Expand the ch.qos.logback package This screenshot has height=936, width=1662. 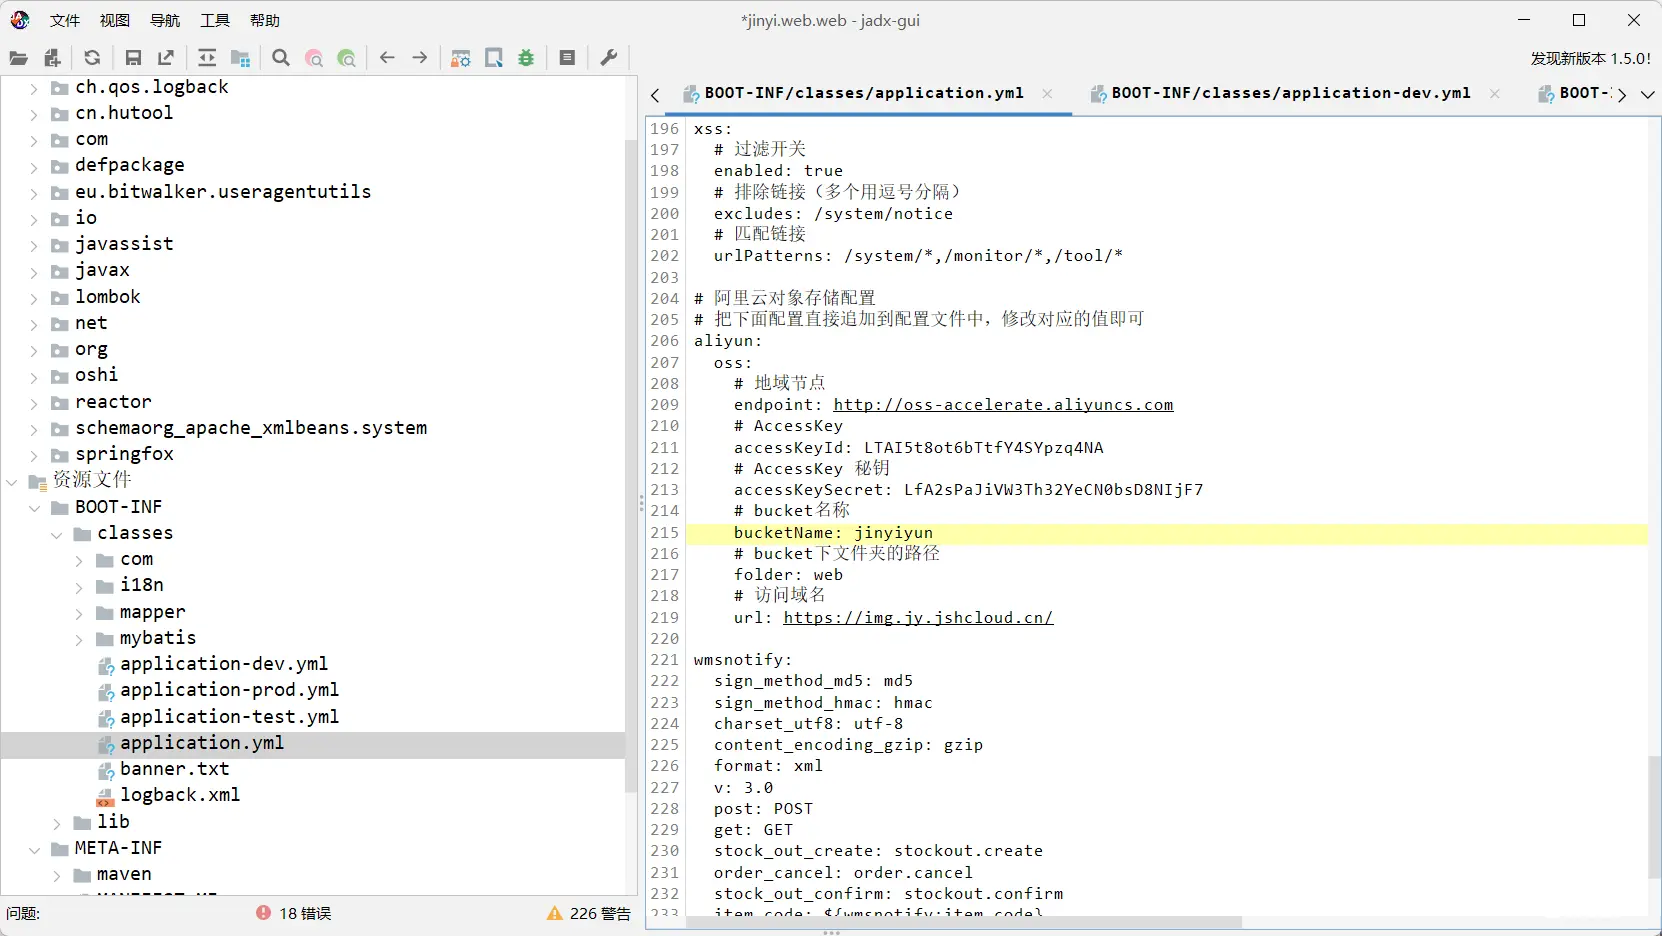pyautogui.click(x=33, y=88)
